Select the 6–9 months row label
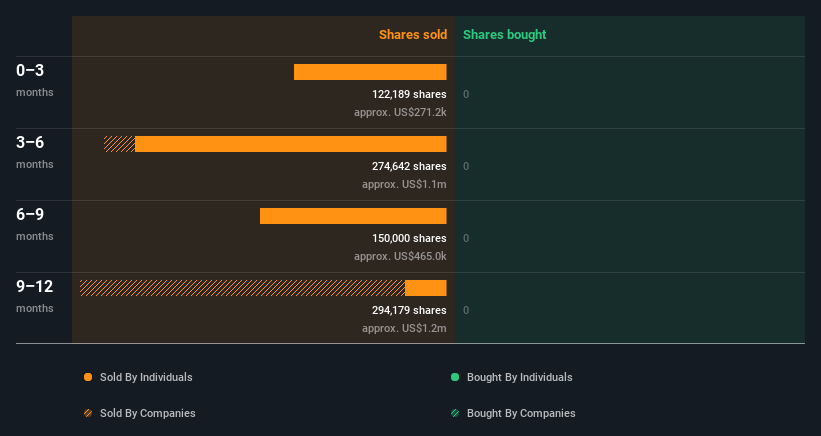This screenshot has height=436, width=821. pyautogui.click(x=35, y=225)
